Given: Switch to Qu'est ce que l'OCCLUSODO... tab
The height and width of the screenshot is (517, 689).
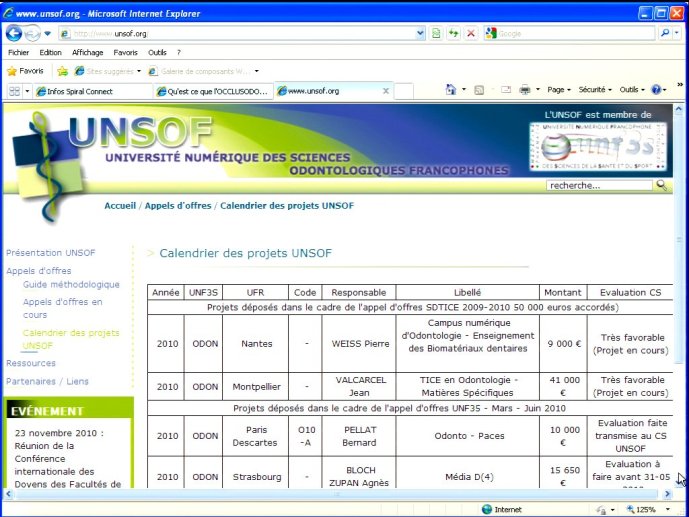Looking at the screenshot, I should pyautogui.click(x=214, y=91).
